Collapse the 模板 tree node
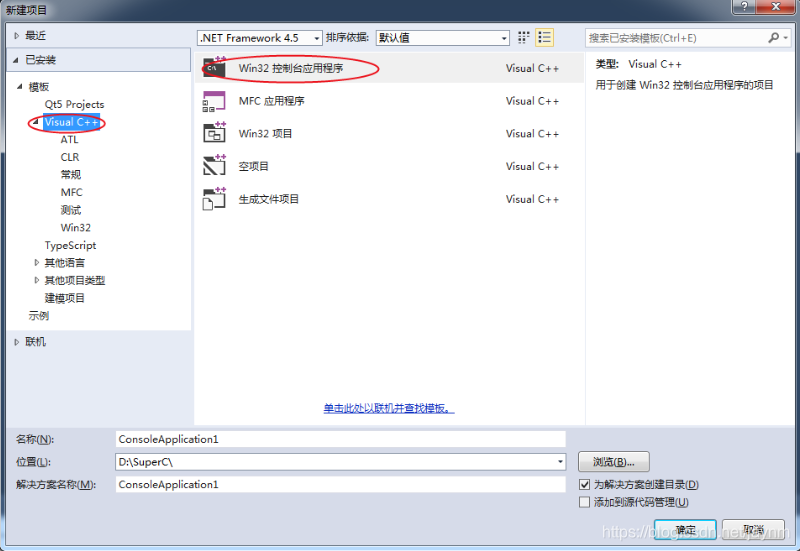The image size is (800, 551). coord(19,87)
